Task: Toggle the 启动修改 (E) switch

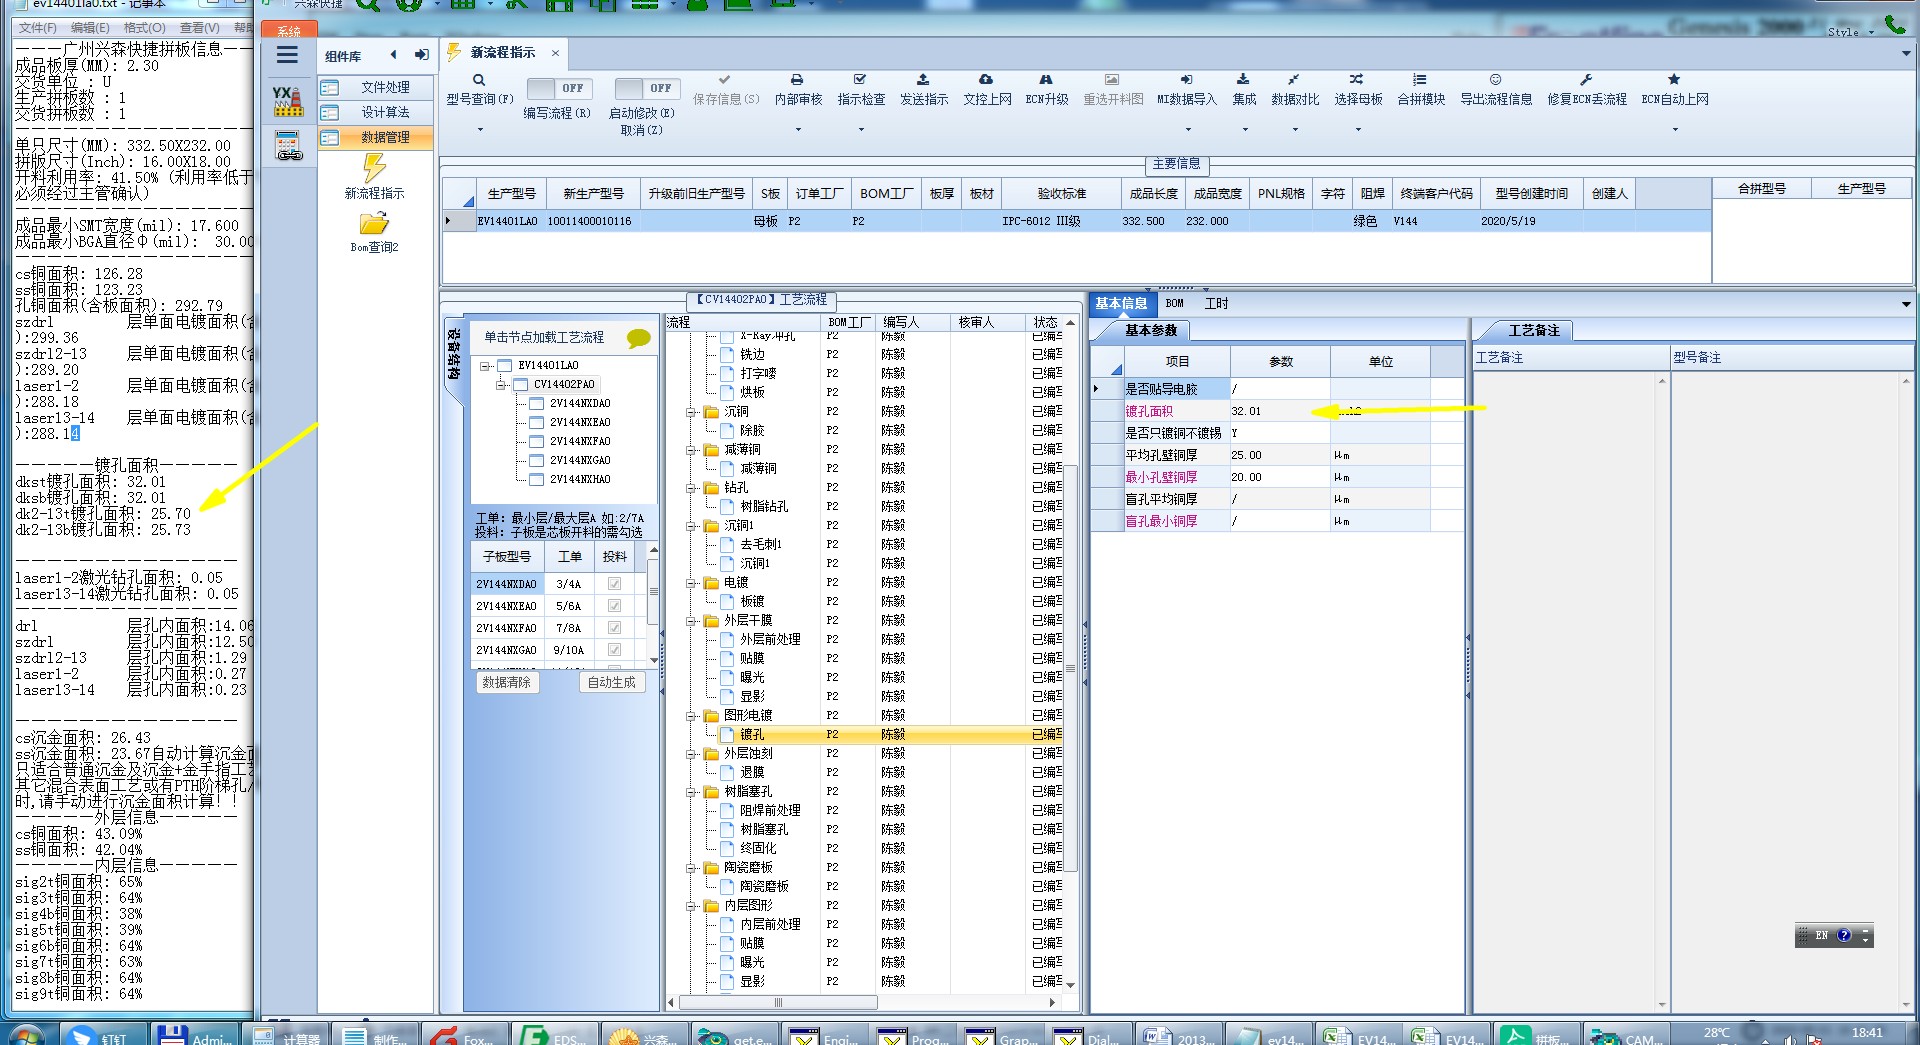Action: [647, 88]
